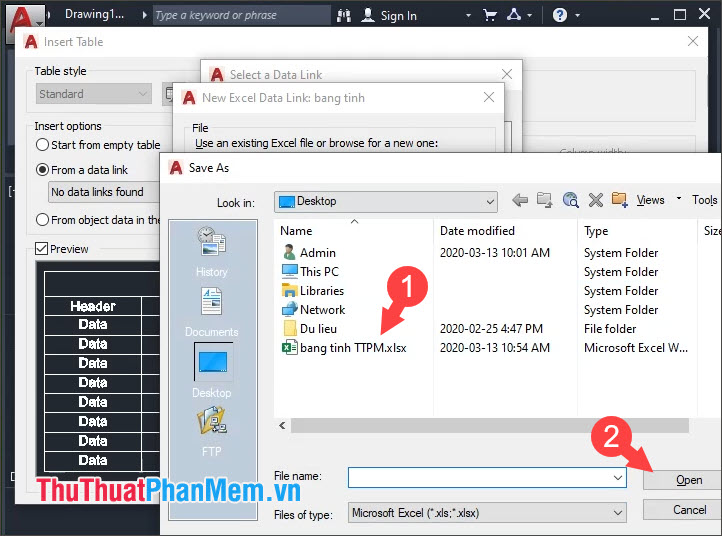722x536 pixels.
Task: Select Start from empty table option
Action: click(42, 145)
